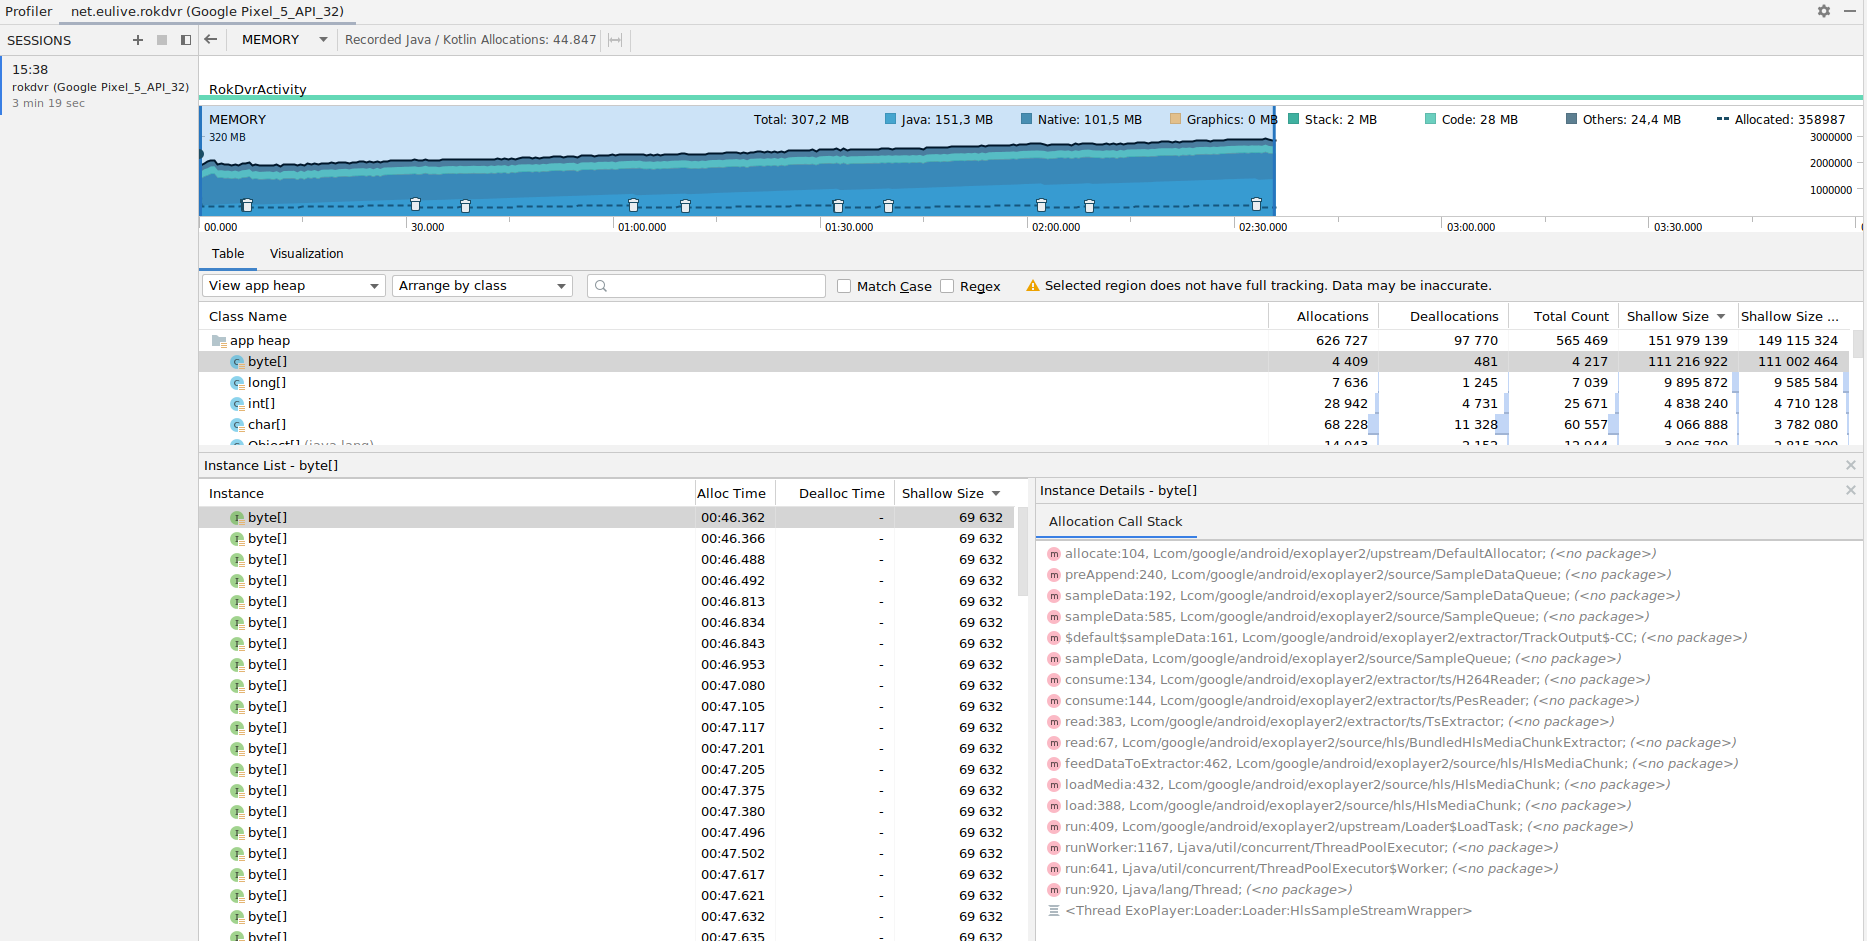Click the icon right of Allocations: 44.847
The image size is (1867, 941).
coord(615,40)
